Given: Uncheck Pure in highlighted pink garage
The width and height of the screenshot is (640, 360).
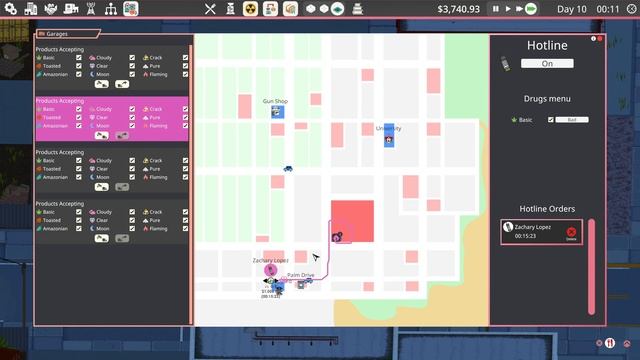Looking at the screenshot, I should [x=185, y=117].
